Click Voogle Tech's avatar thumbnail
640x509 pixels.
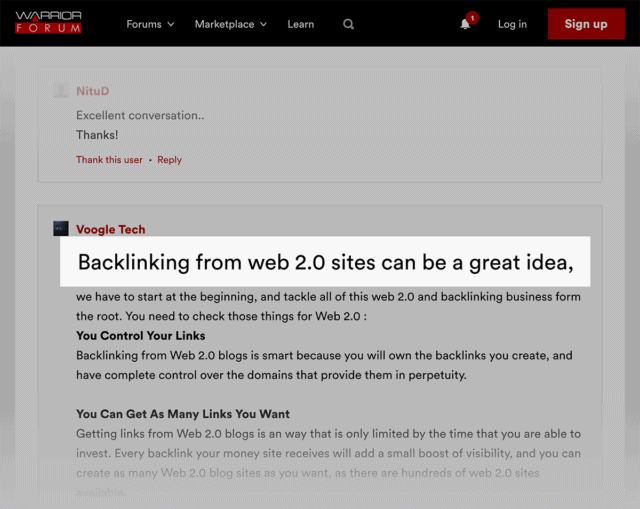coord(61,229)
